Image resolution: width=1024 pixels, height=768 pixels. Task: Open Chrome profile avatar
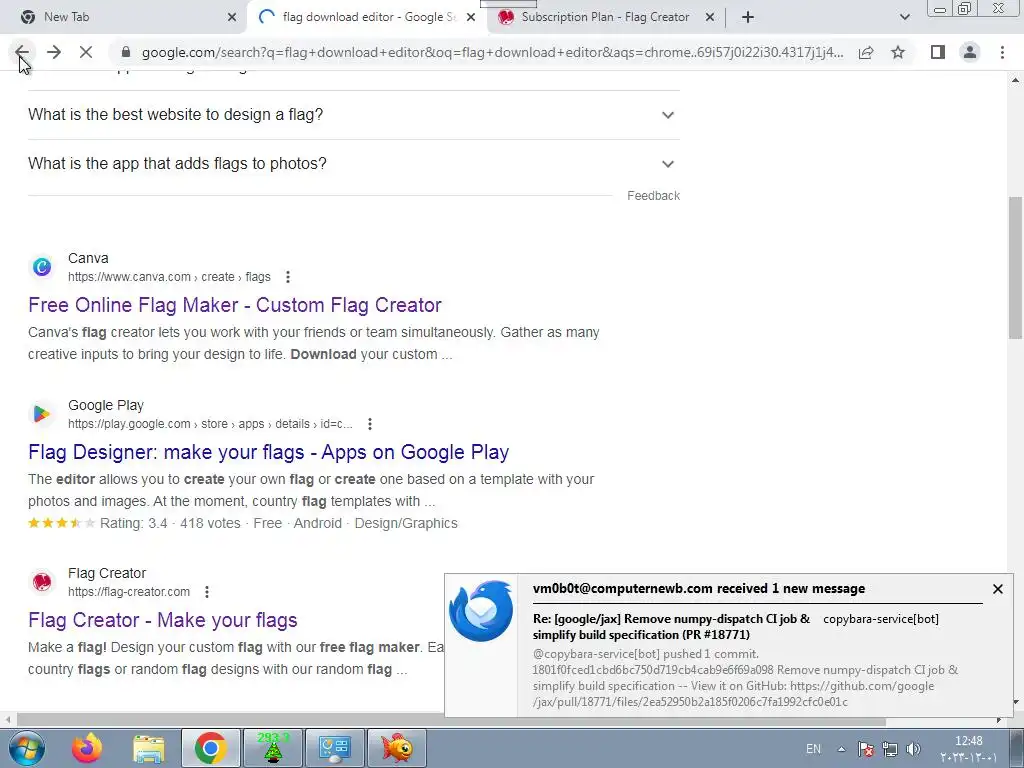(970, 52)
